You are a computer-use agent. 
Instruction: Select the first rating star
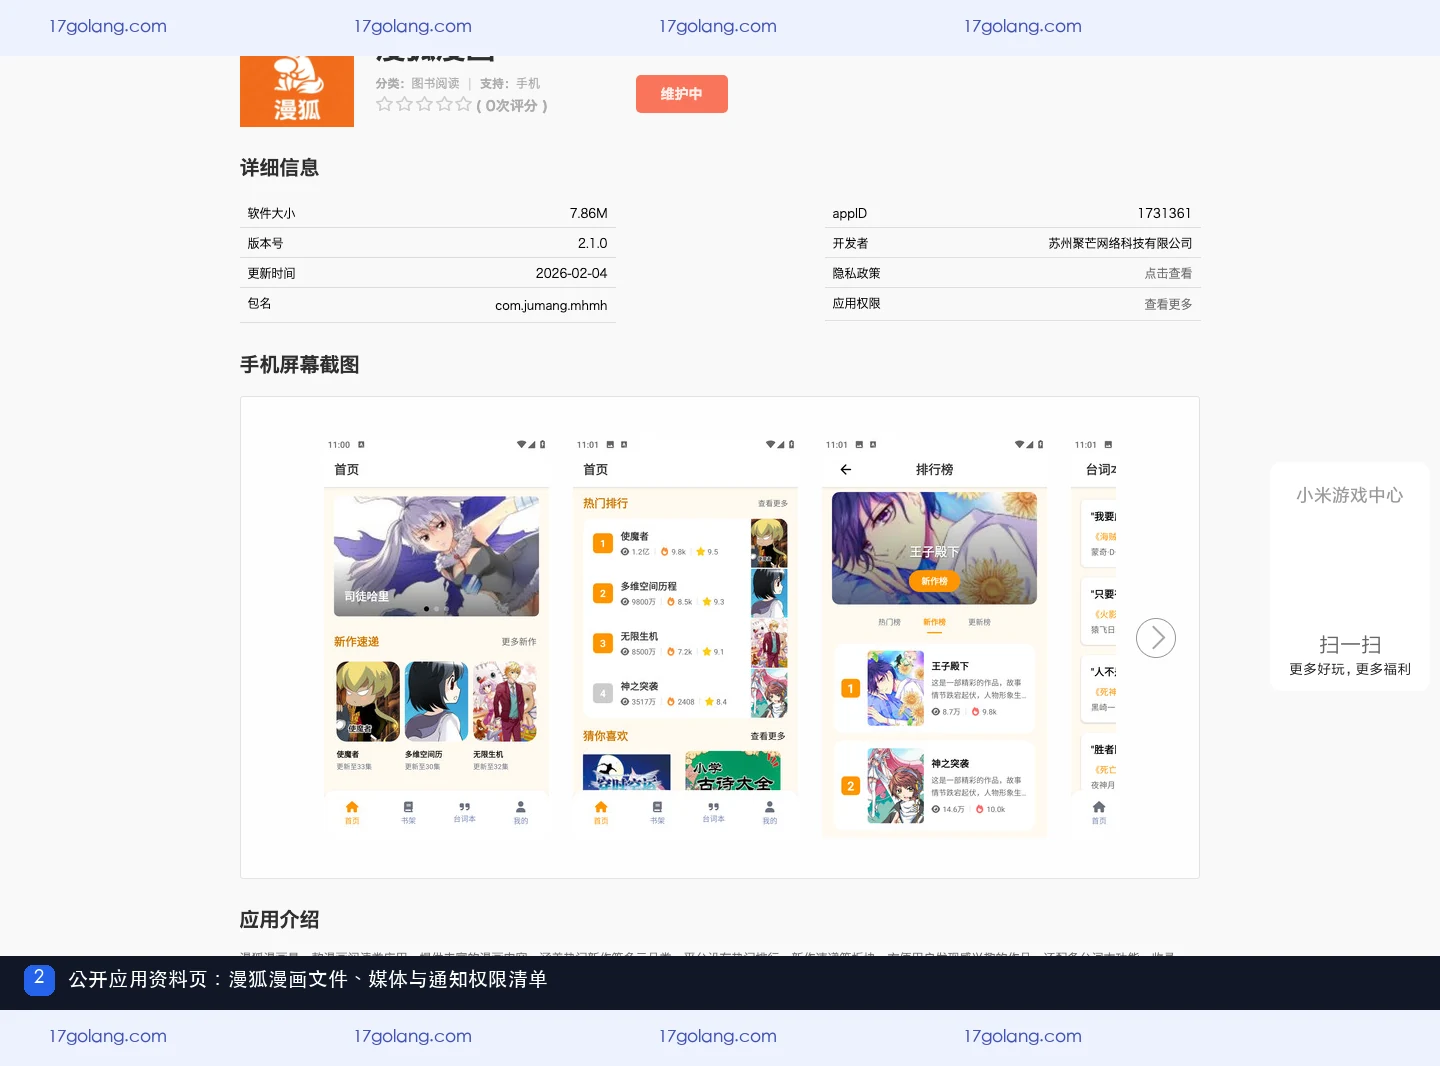click(x=384, y=104)
